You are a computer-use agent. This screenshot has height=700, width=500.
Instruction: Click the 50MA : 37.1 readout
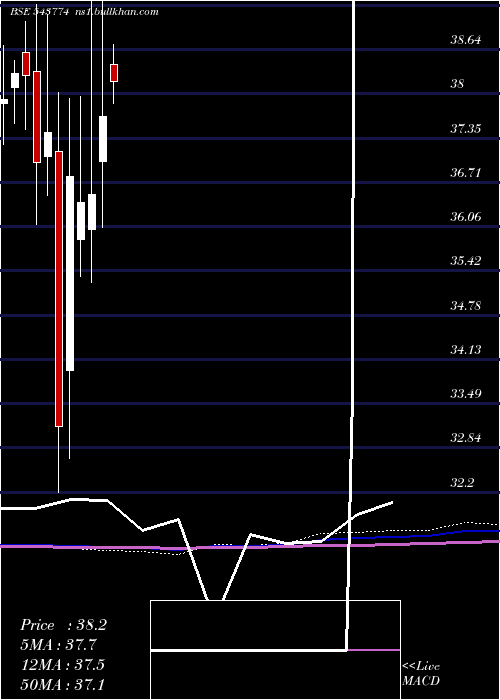click(62, 684)
